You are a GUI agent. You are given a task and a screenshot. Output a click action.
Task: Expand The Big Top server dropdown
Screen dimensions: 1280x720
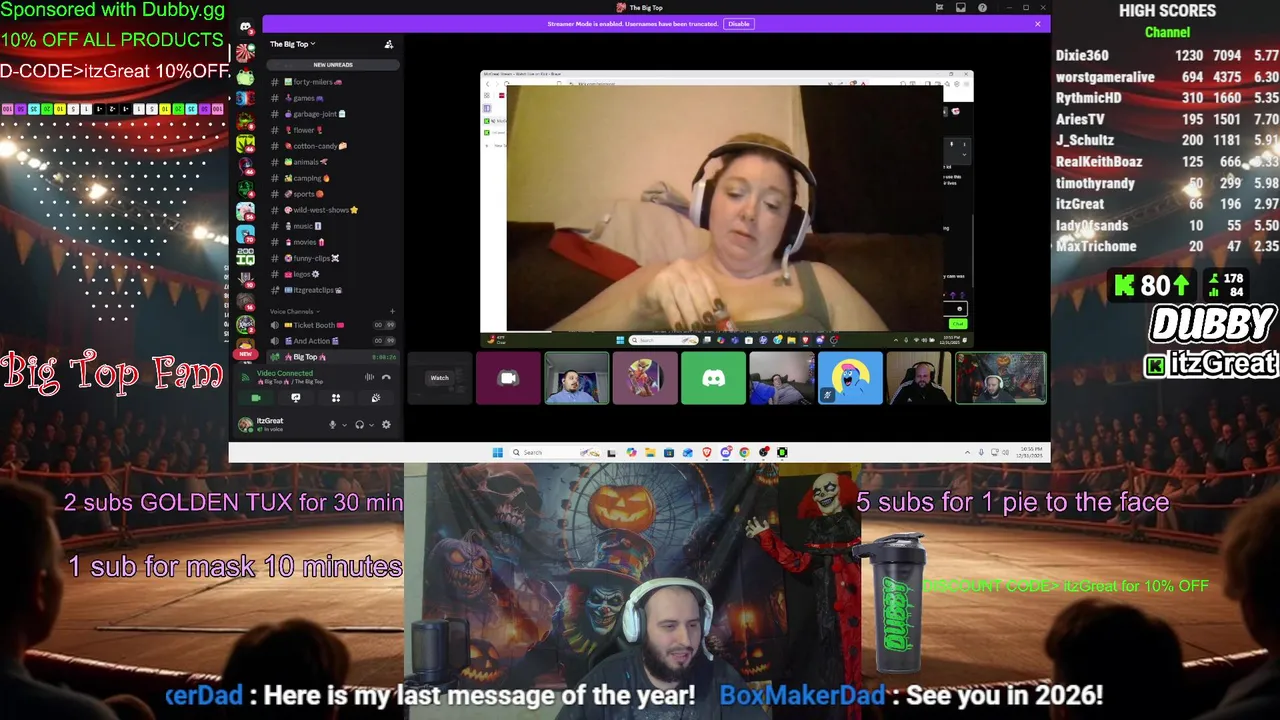(292, 44)
